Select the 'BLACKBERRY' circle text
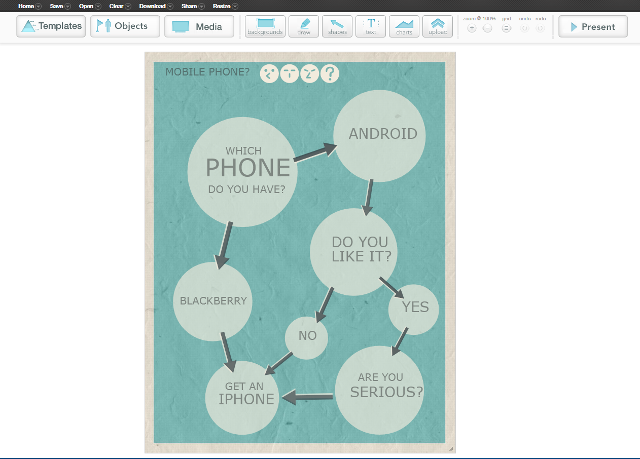The width and height of the screenshot is (640, 459). point(213,301)
